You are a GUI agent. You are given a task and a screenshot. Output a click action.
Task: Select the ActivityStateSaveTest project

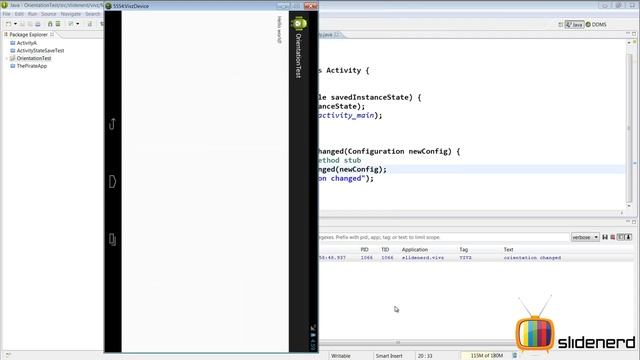[x=40, y=51]
